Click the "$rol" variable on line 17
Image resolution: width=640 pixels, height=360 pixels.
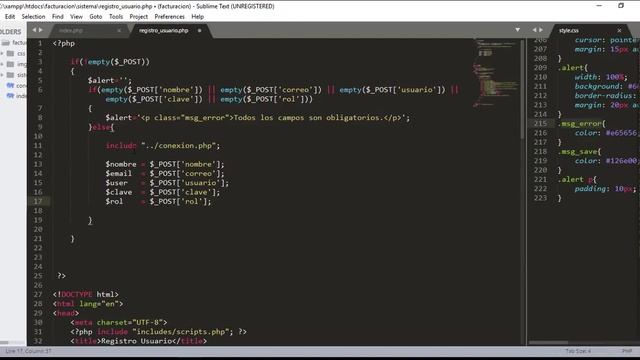(114, 202)
